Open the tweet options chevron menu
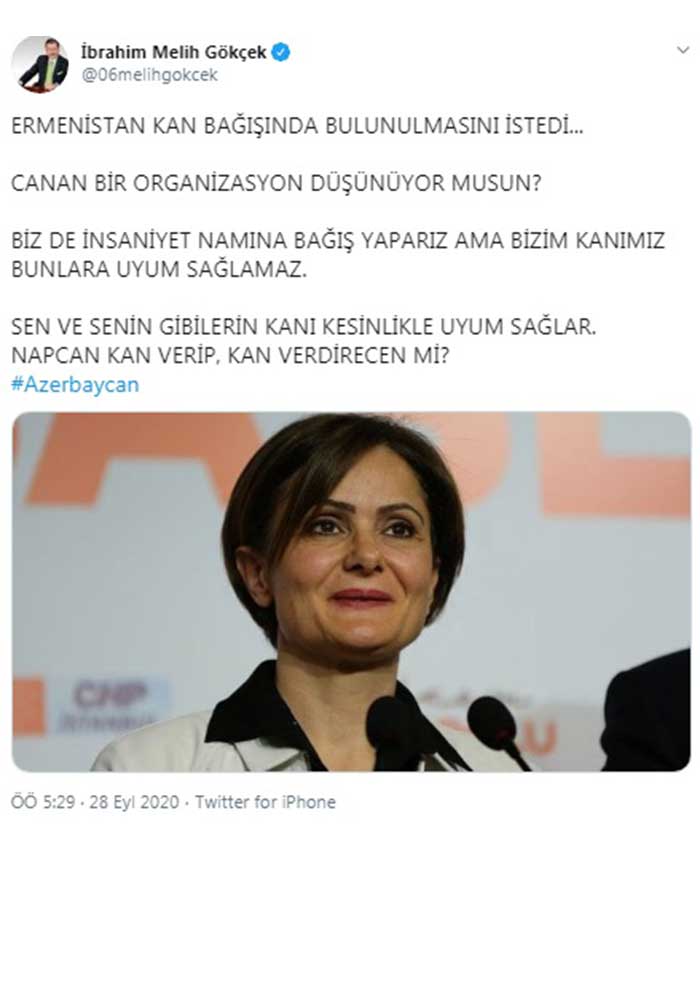The height and width of the screenshot is (1000, 700). point(683,50)
